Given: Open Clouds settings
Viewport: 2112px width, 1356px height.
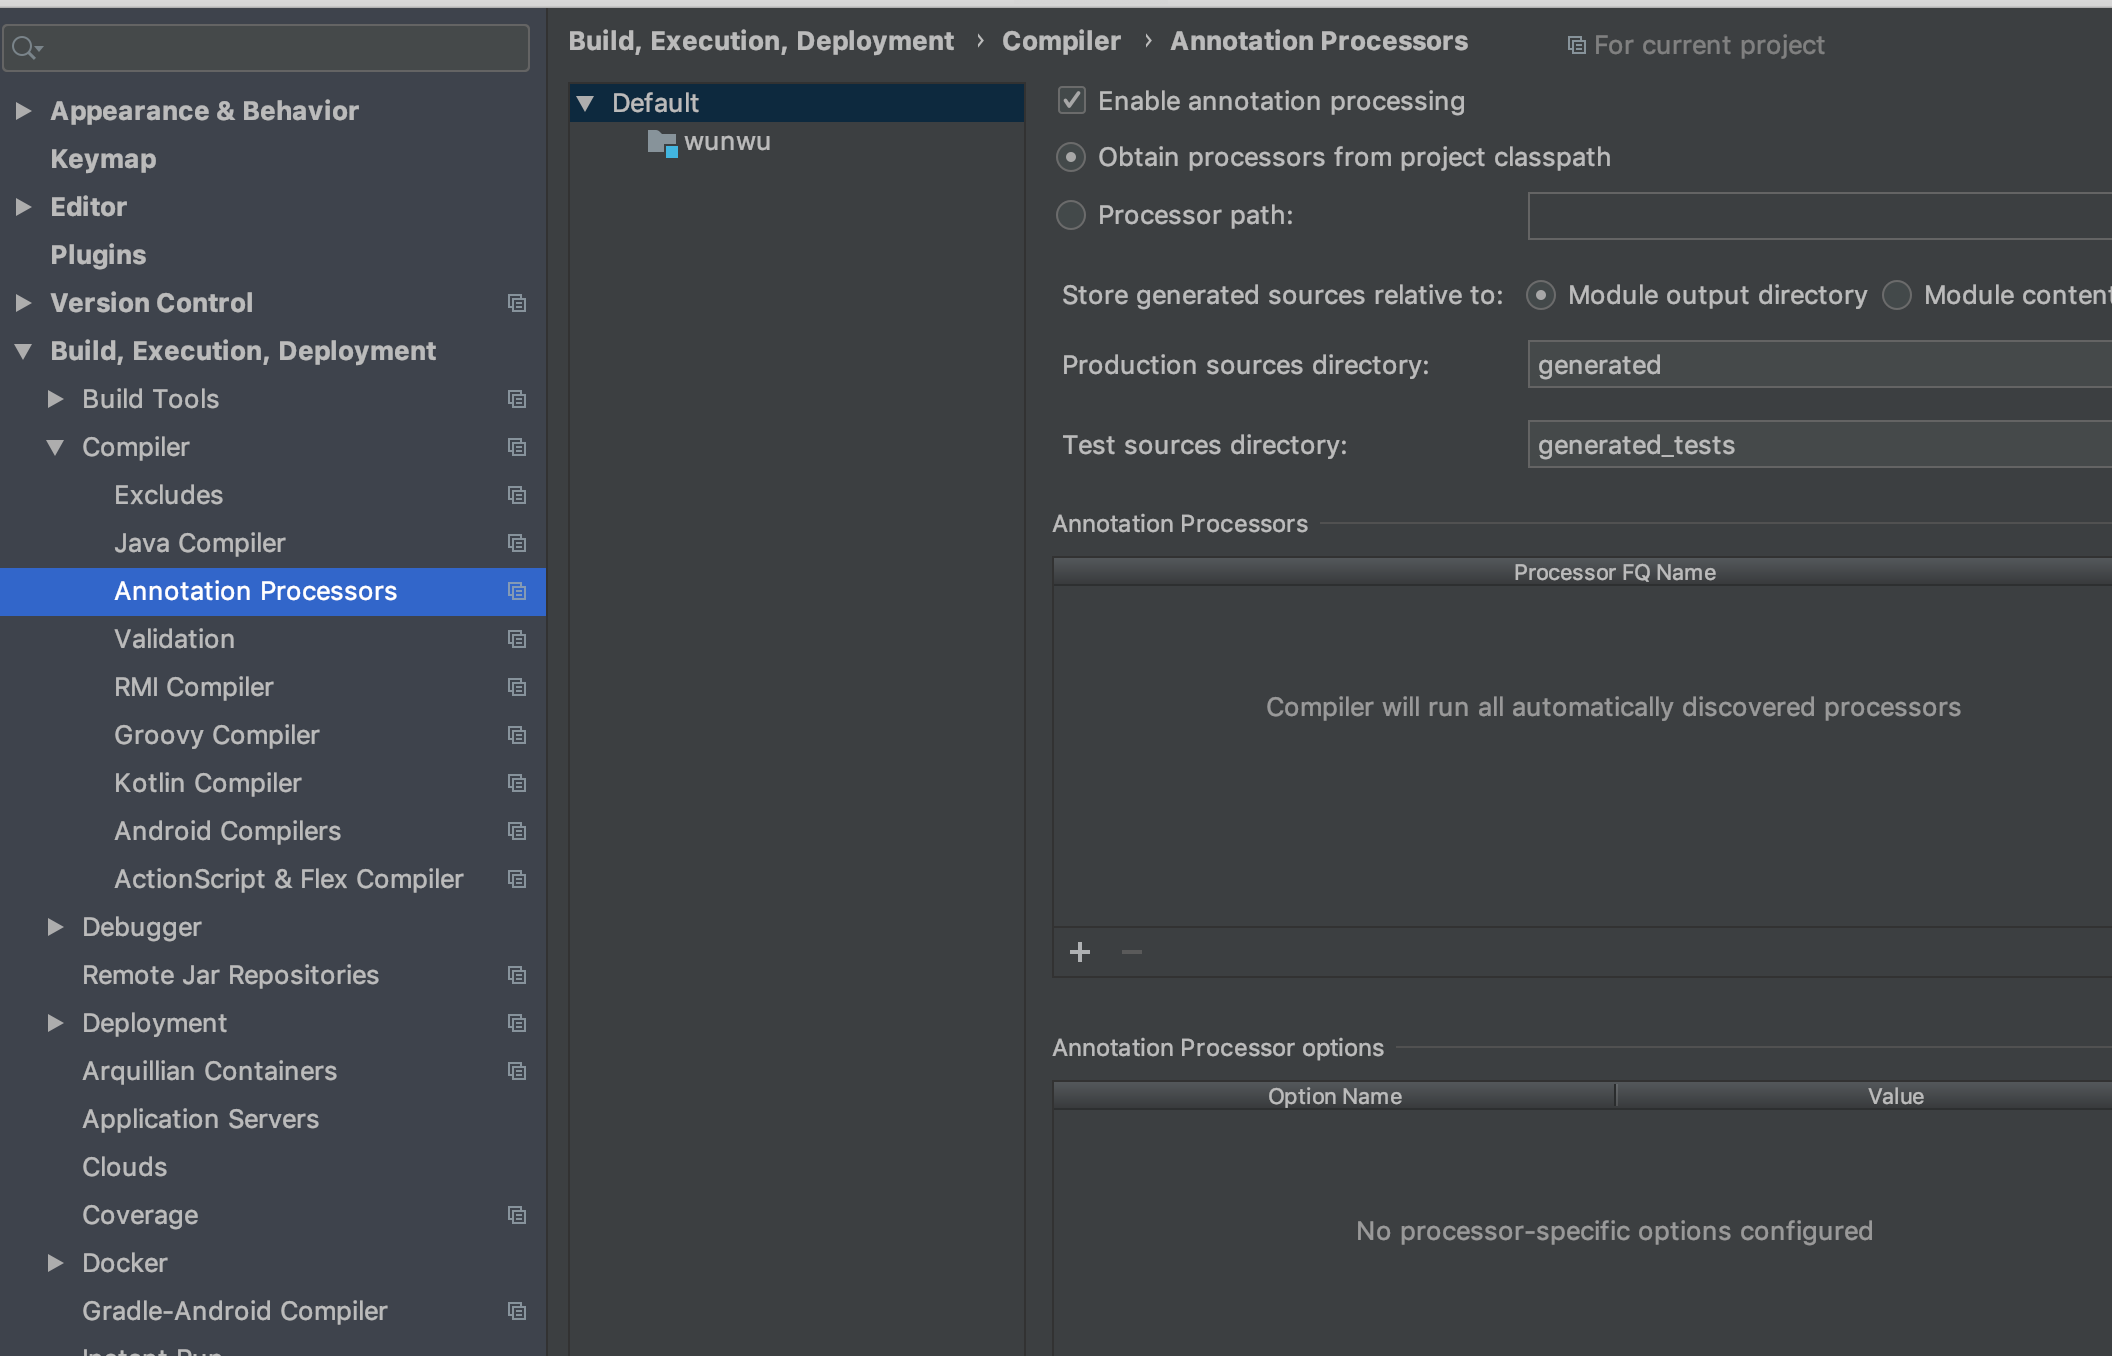Looking at the screenshot, I should pyautogui.click(x=124, y=1167).
